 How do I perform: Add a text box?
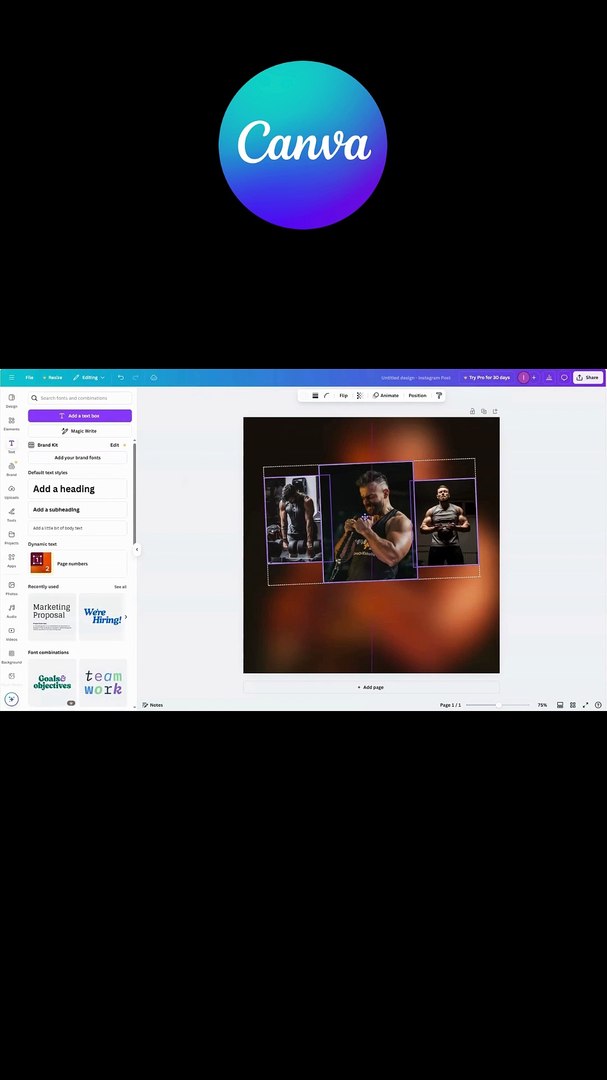tap(80, 415)
